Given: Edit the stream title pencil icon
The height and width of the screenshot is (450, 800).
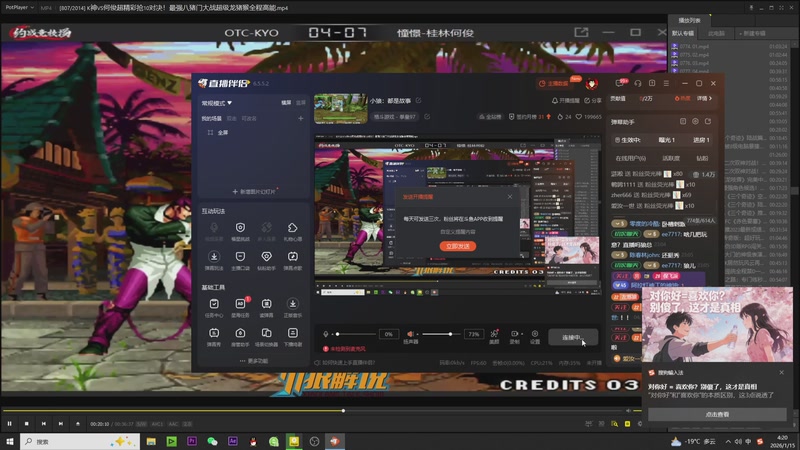Looking at the screenshot, I should pyautogui.click(x=418, y=101).
